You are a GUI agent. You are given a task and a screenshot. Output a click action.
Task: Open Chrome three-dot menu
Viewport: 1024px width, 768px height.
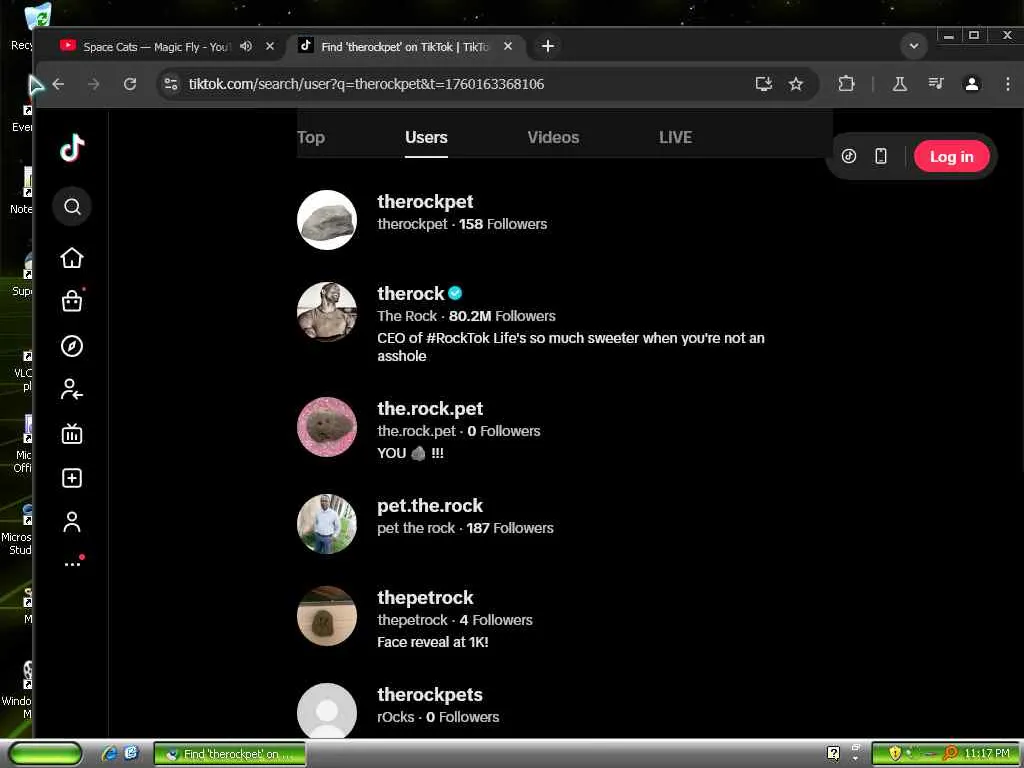[x=1008, y=84]
